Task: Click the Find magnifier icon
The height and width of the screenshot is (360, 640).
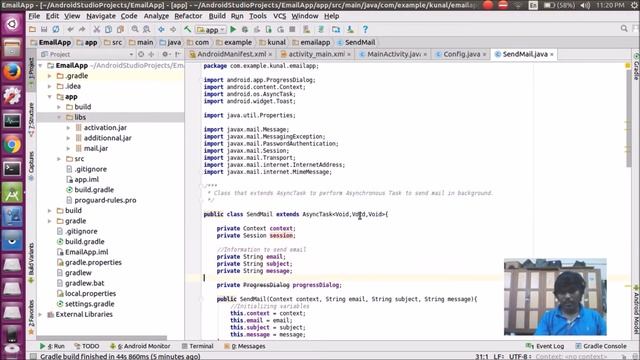Action: 135,29
